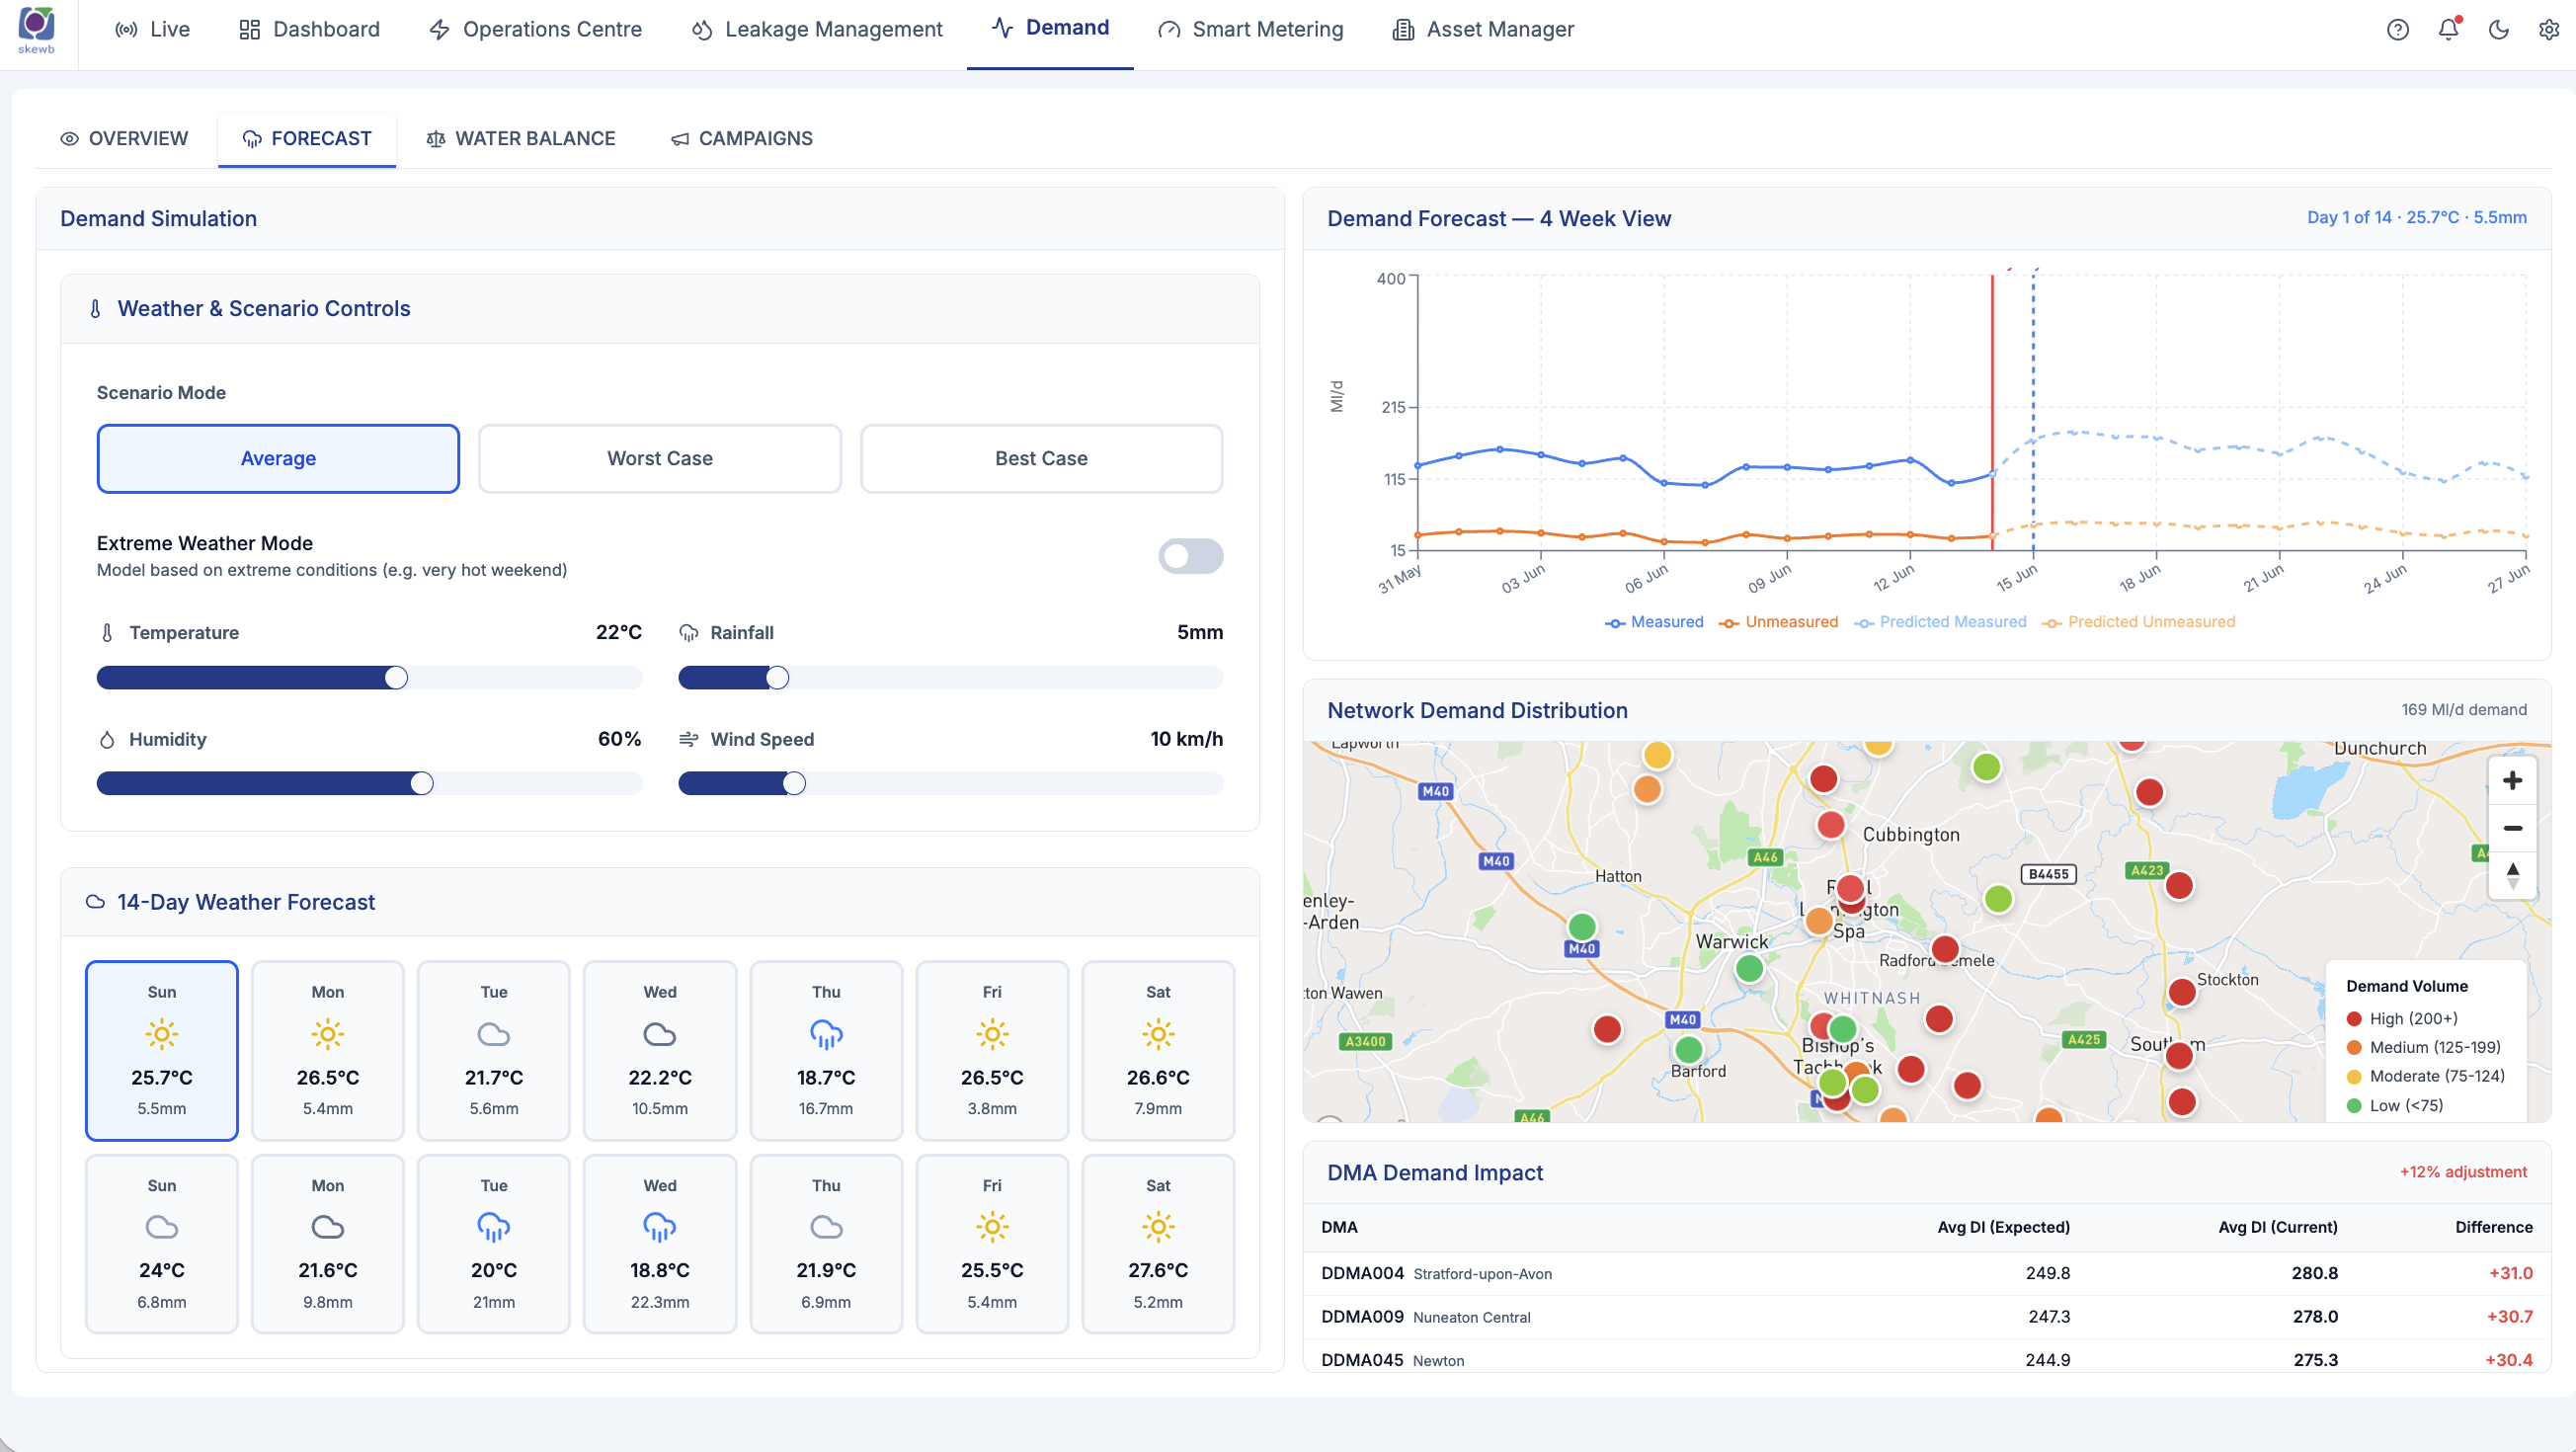
Task: Switch to Campaigns tab
Action: tap(741, 139)
